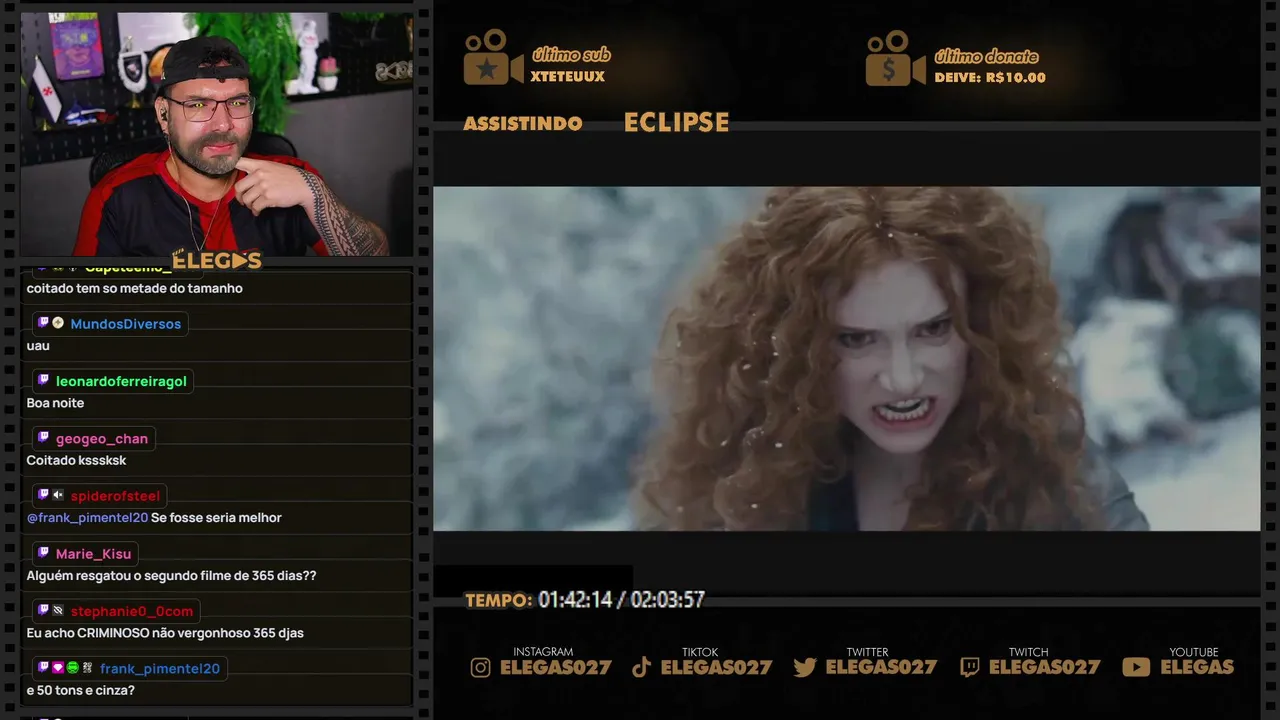Open frank_pimentel20 username in badge row

coord(160,669)
